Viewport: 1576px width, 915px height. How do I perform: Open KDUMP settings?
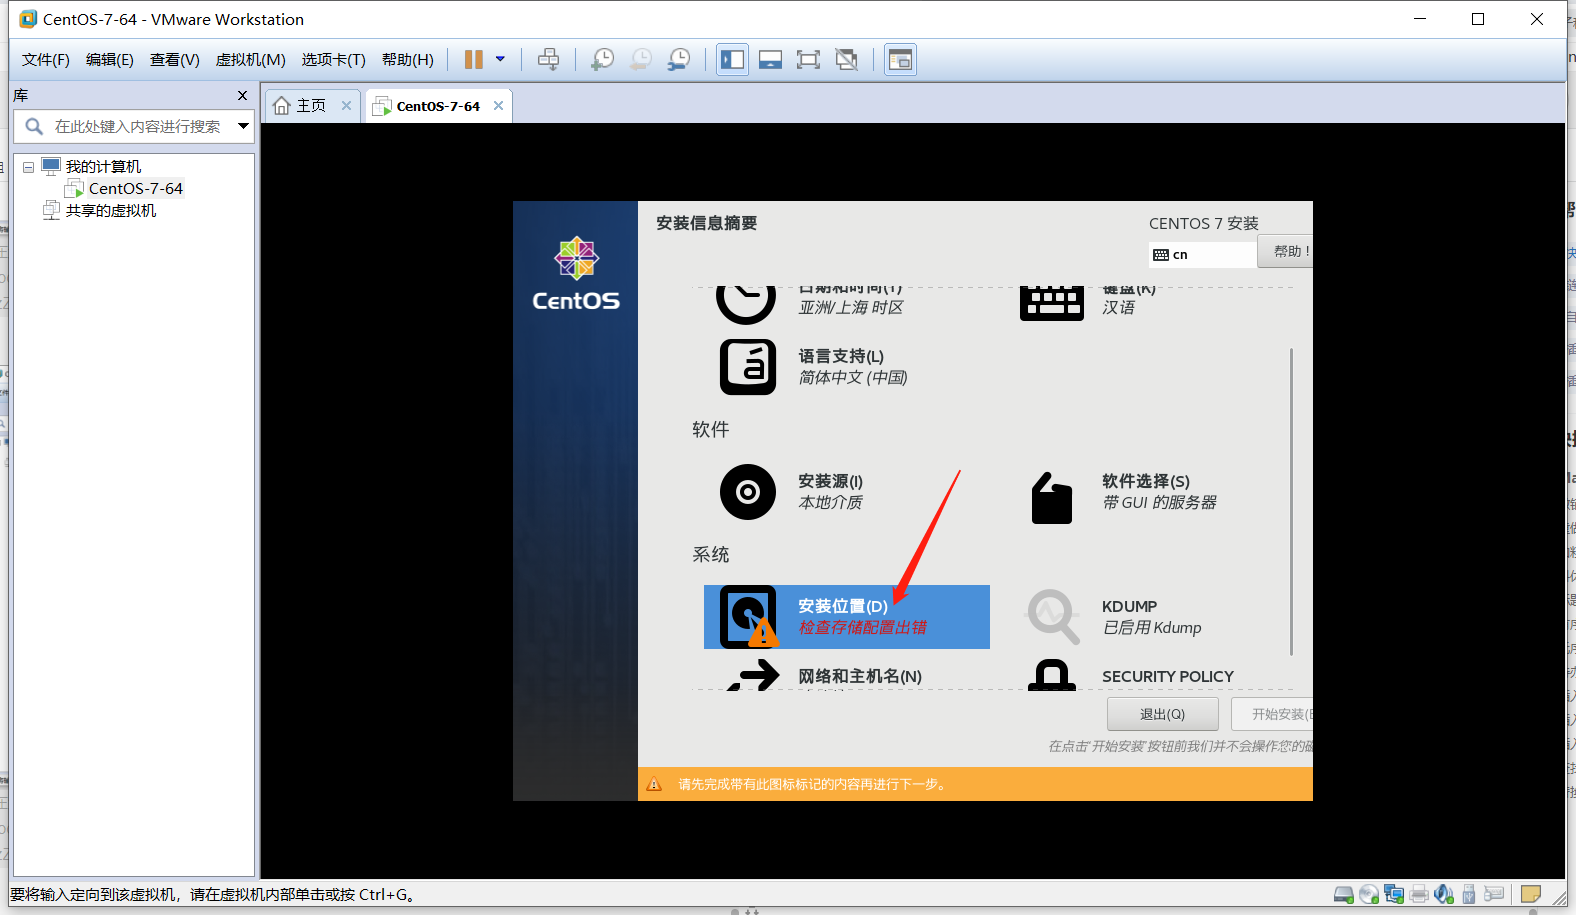click(1129, 607)
